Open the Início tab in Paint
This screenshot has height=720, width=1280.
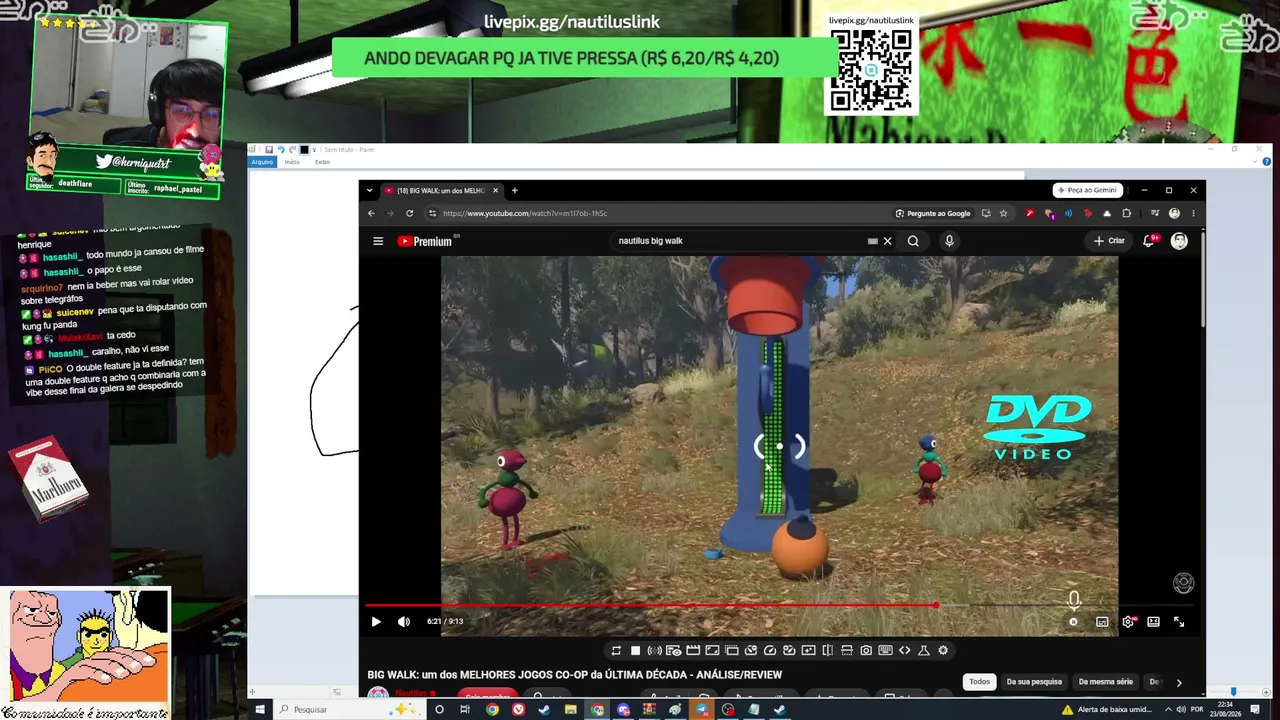coord(292,162)
